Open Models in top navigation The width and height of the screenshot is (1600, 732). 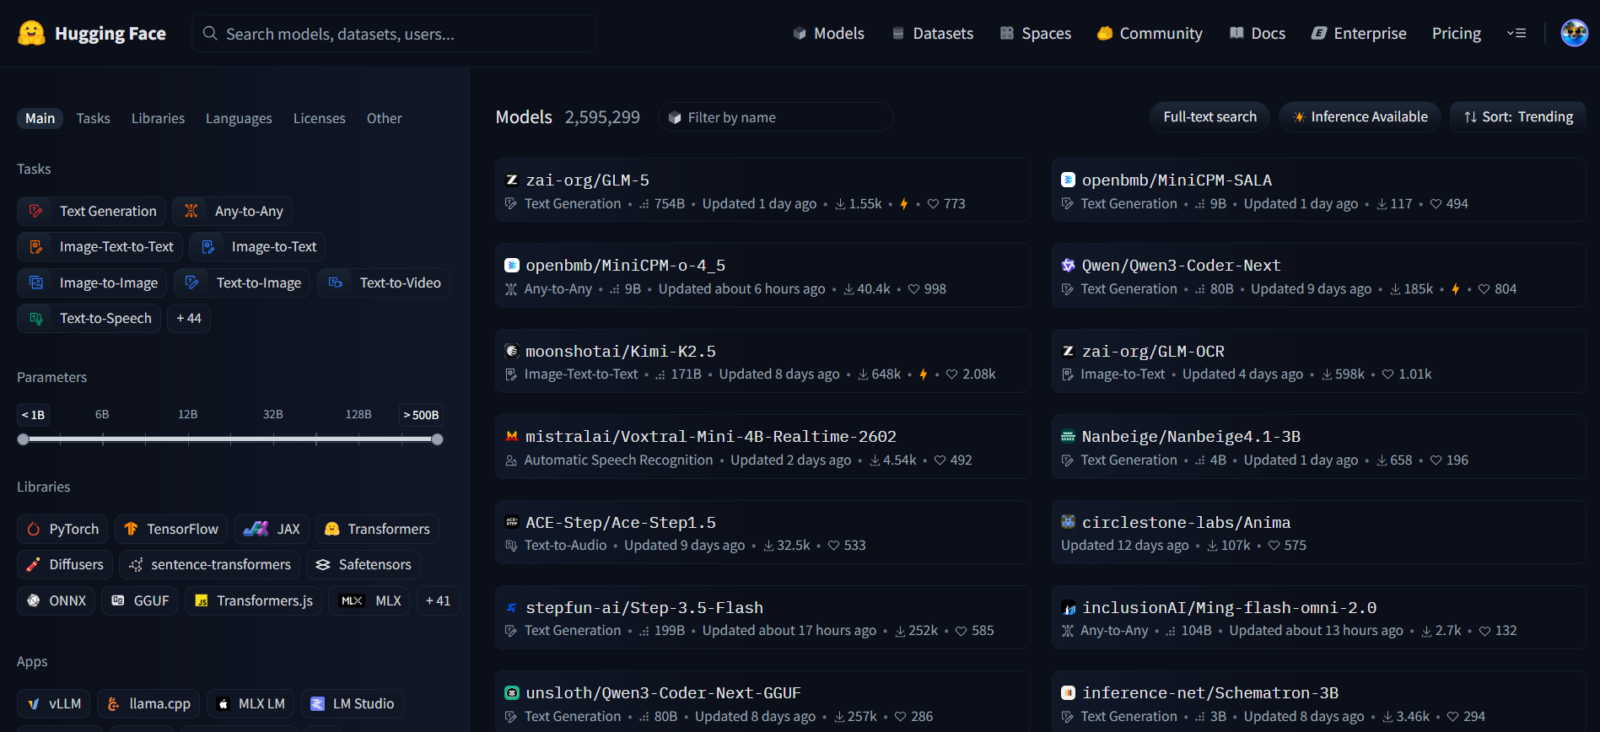point(828,33)
